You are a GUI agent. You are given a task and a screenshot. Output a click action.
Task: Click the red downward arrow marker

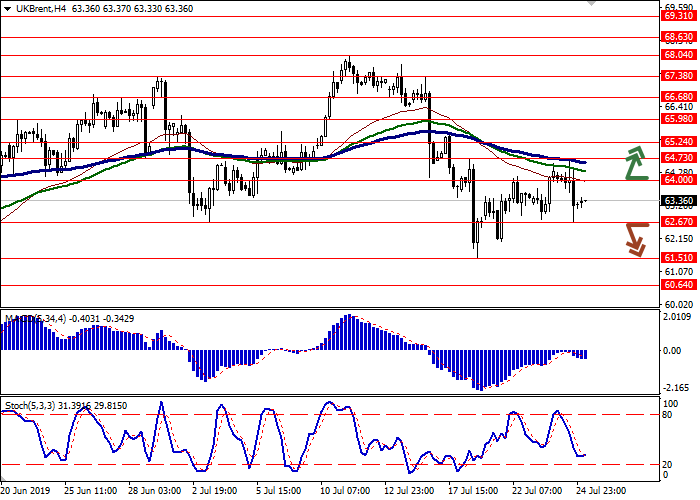636,239
